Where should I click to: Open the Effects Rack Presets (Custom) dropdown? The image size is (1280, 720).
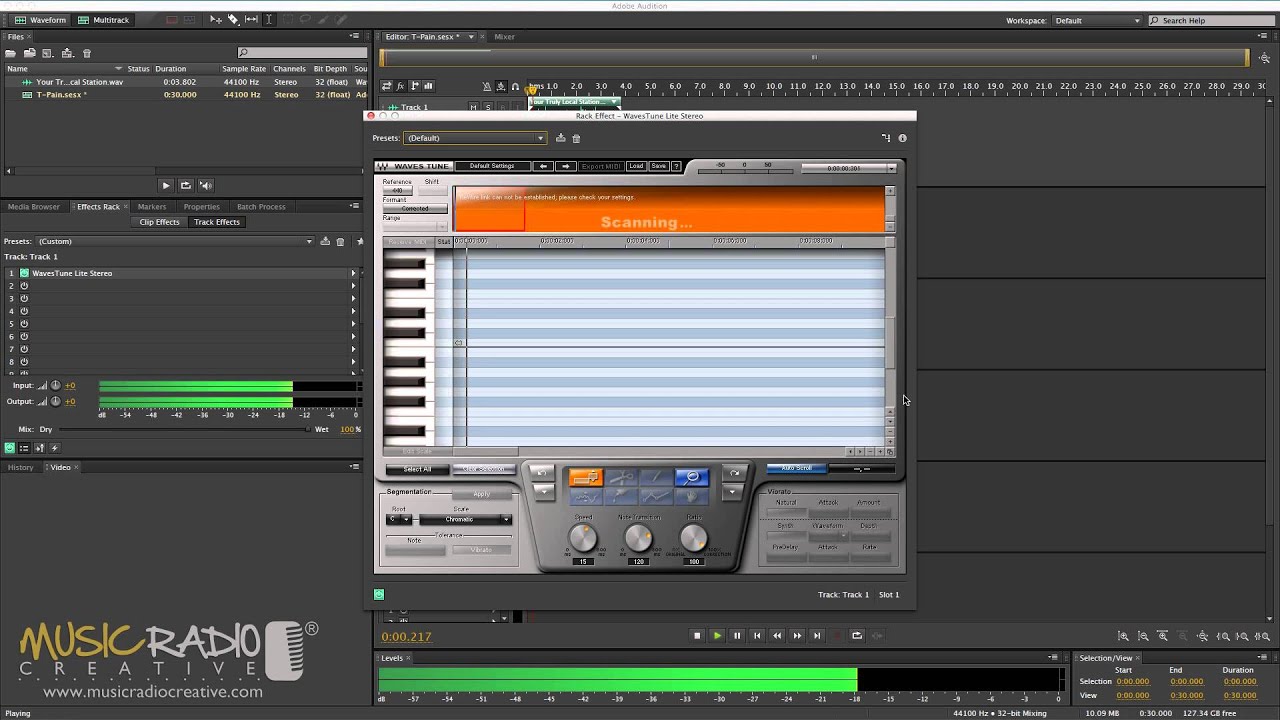pos(175,241)
